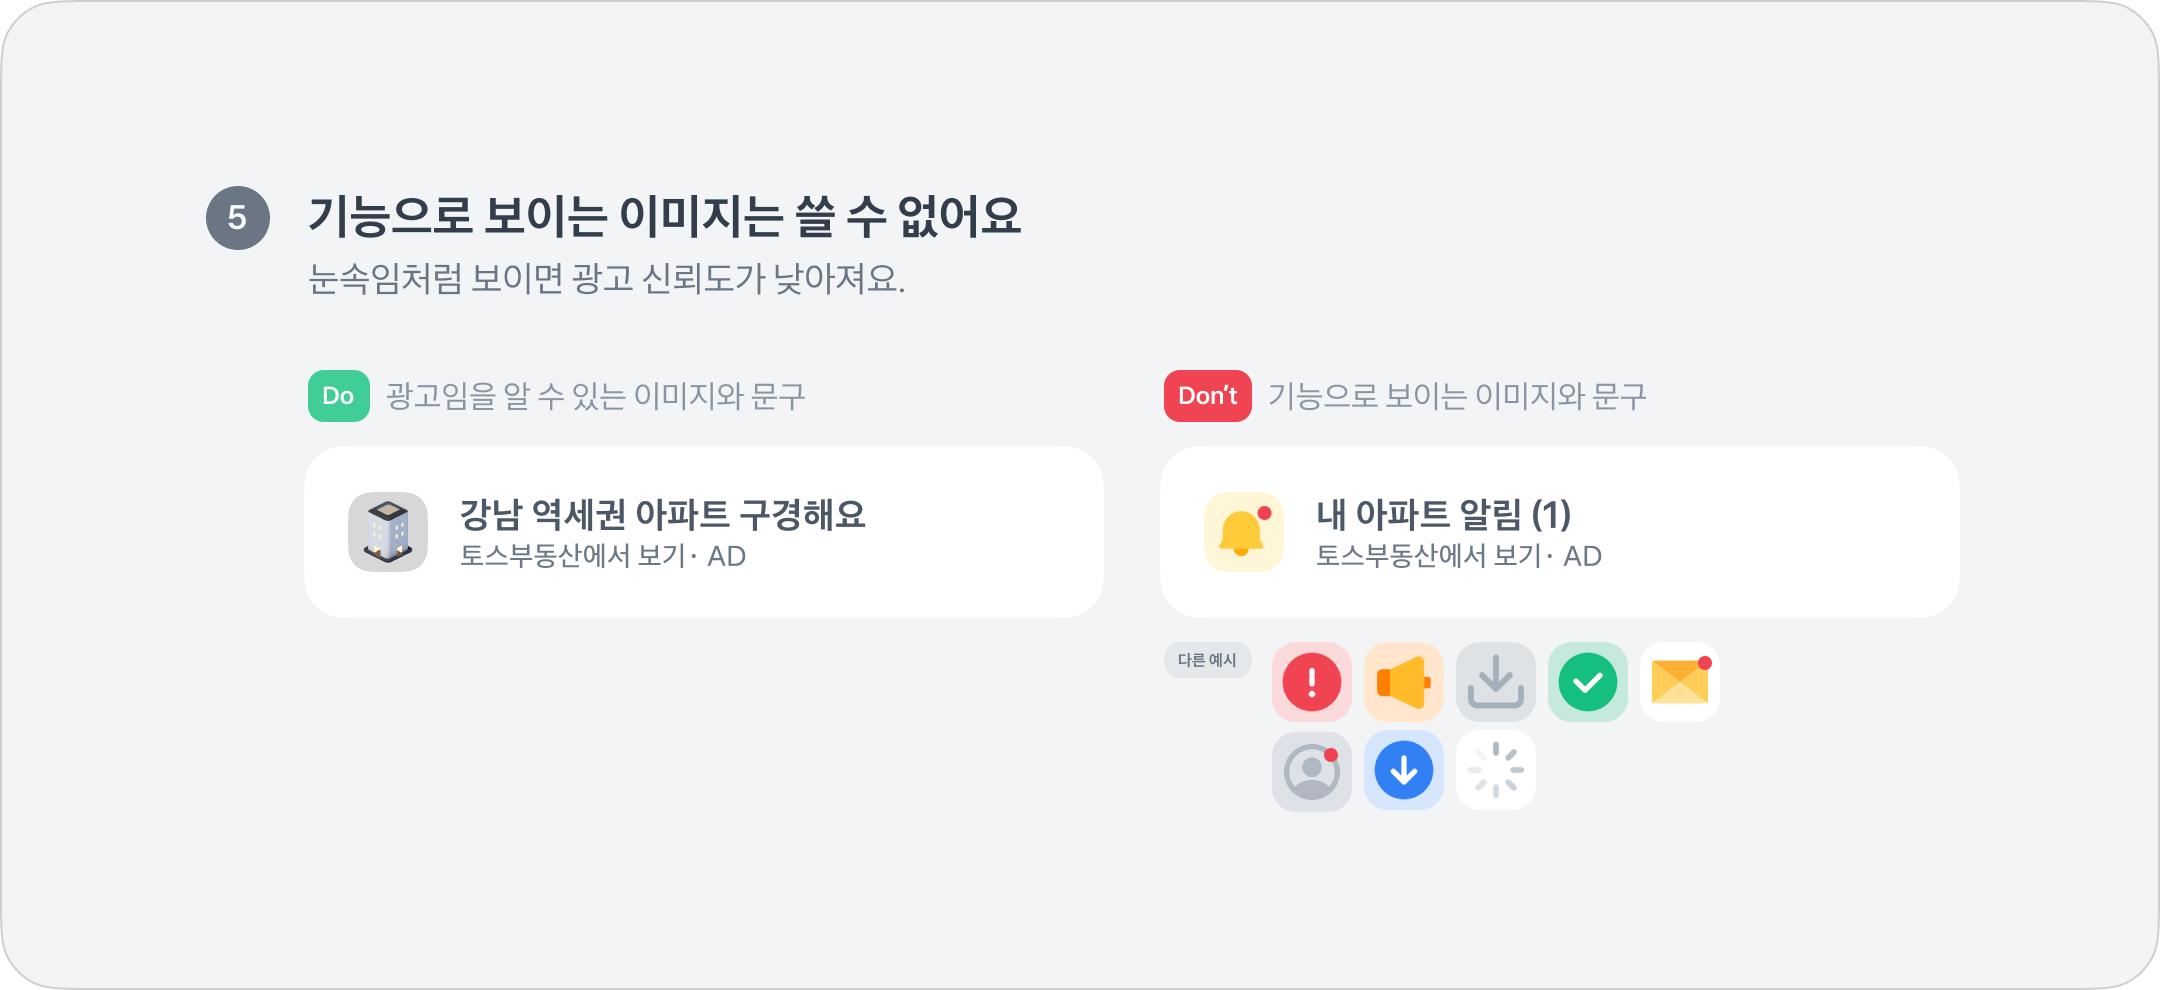Click 토스부동산에서 보기 under 내 아파트 알림
The width and height of the screenshot is (2160, 990).
coord(1428,556)
